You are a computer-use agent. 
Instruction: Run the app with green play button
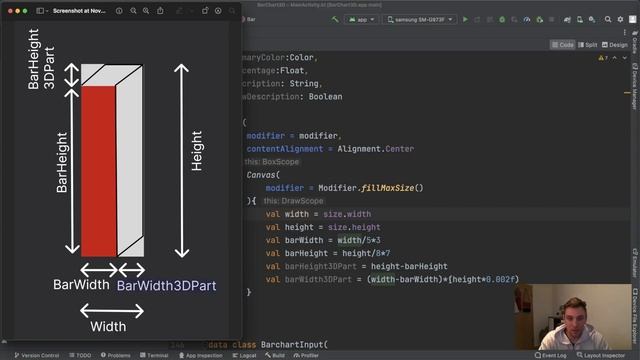pyautogui.click(x=464, y=19)
